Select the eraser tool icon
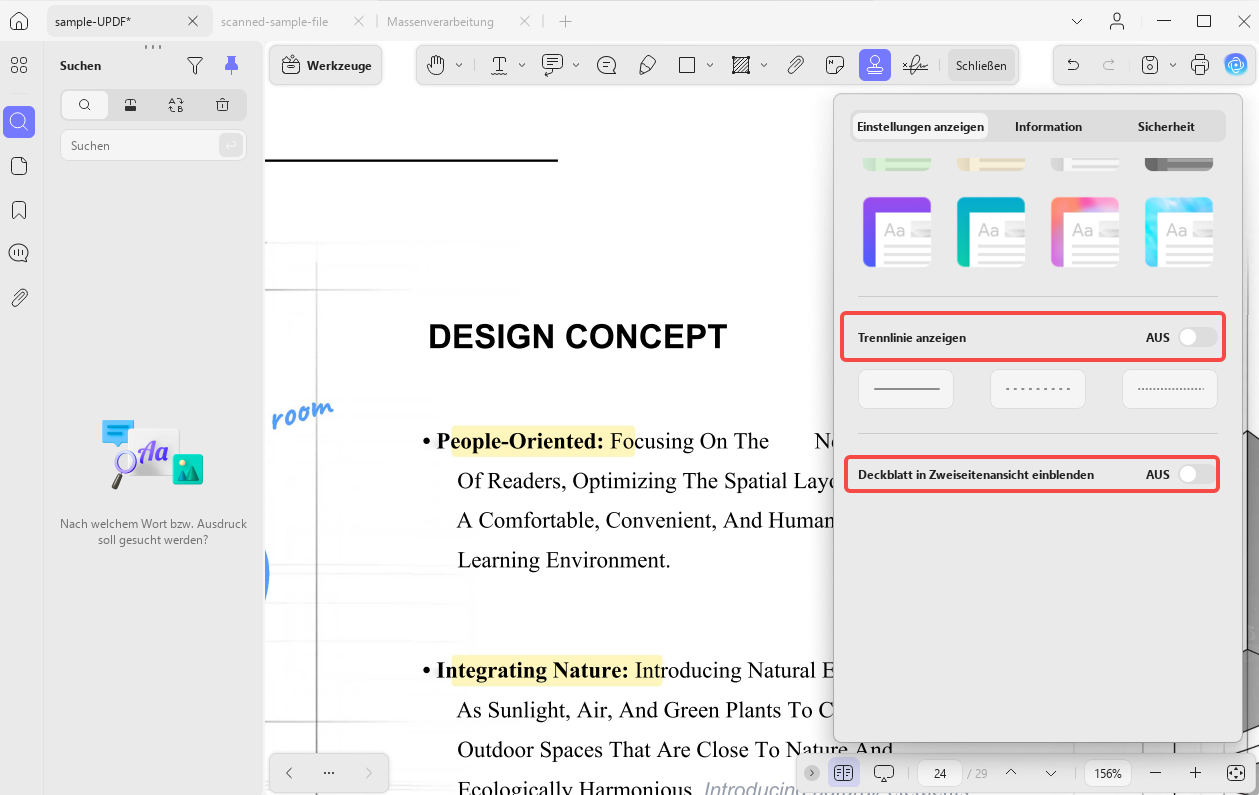Image resolution: width=1259 pixels, height=795 pixels. [647, 65]
